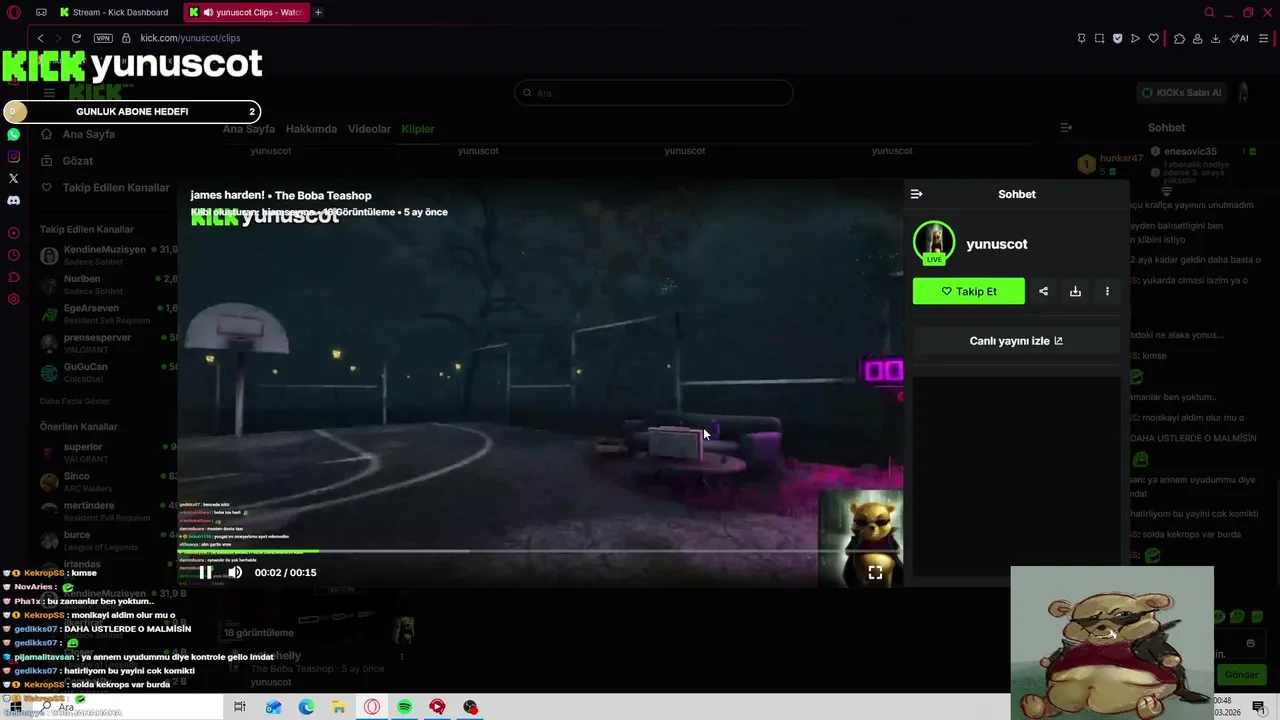Viewport: 1280px width, 720px height.
Task: Open EgeArseven followed channel
Action: click(108, 314)
